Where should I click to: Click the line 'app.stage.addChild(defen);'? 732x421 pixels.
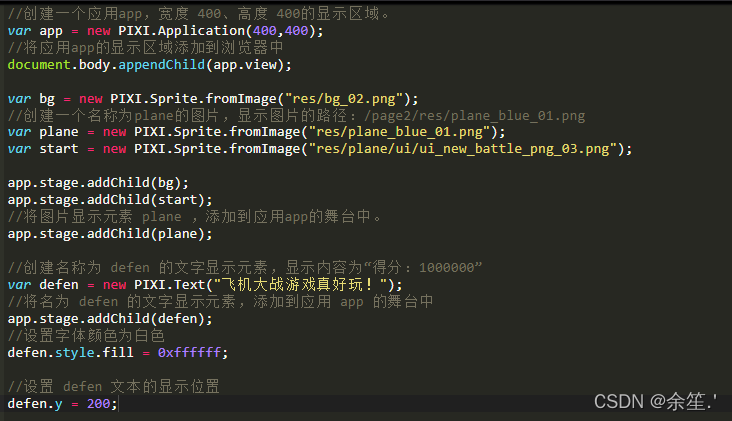click(x=110, y=319)
